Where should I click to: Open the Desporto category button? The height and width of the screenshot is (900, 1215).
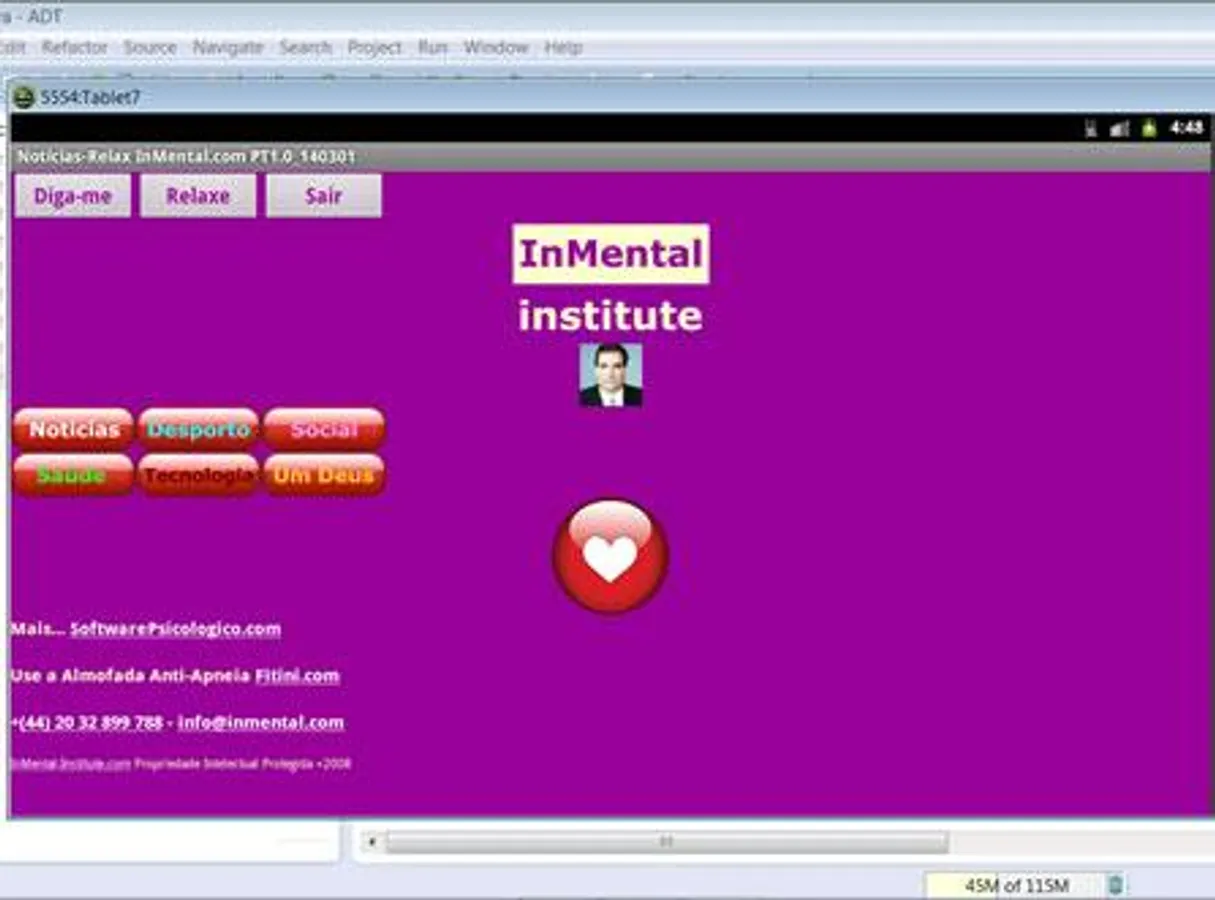[x=199, y=429]
